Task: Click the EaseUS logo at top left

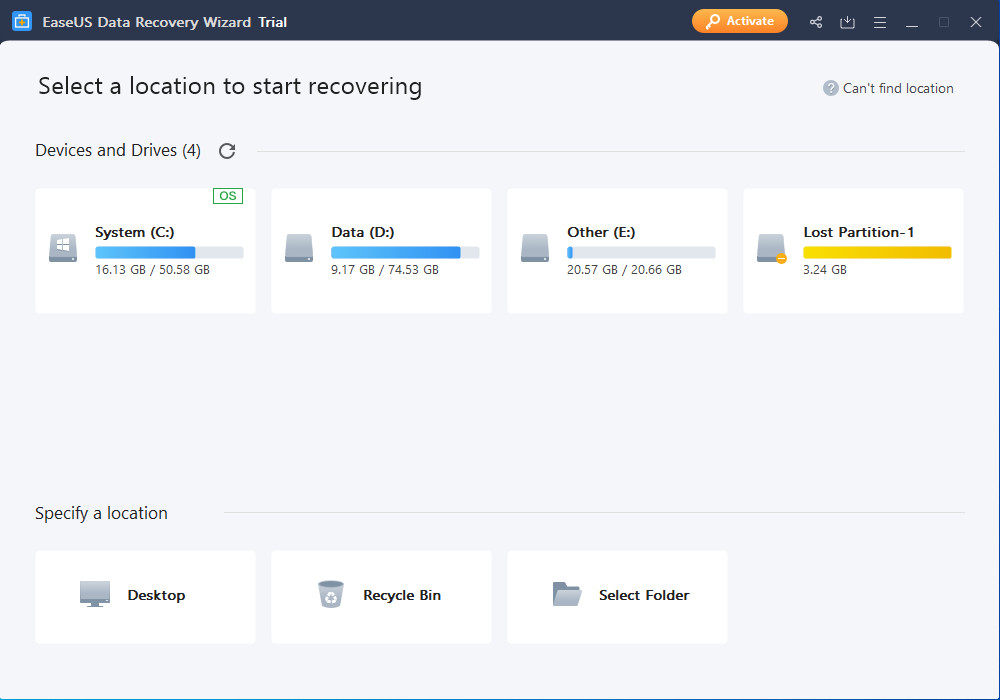Action: [22, 20]
